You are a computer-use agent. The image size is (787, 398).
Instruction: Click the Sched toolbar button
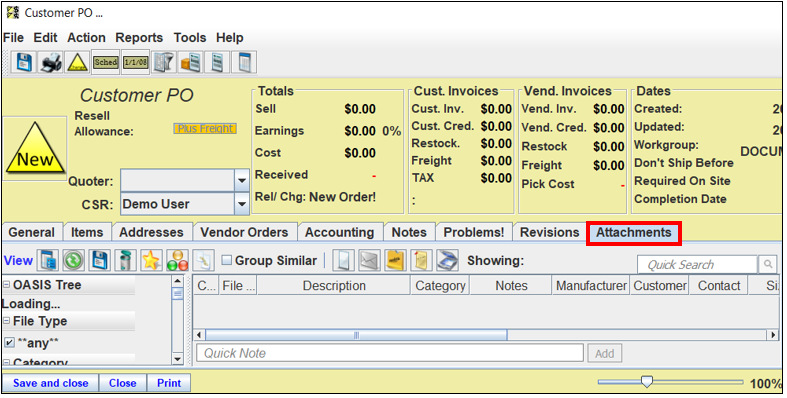(106, 63)
